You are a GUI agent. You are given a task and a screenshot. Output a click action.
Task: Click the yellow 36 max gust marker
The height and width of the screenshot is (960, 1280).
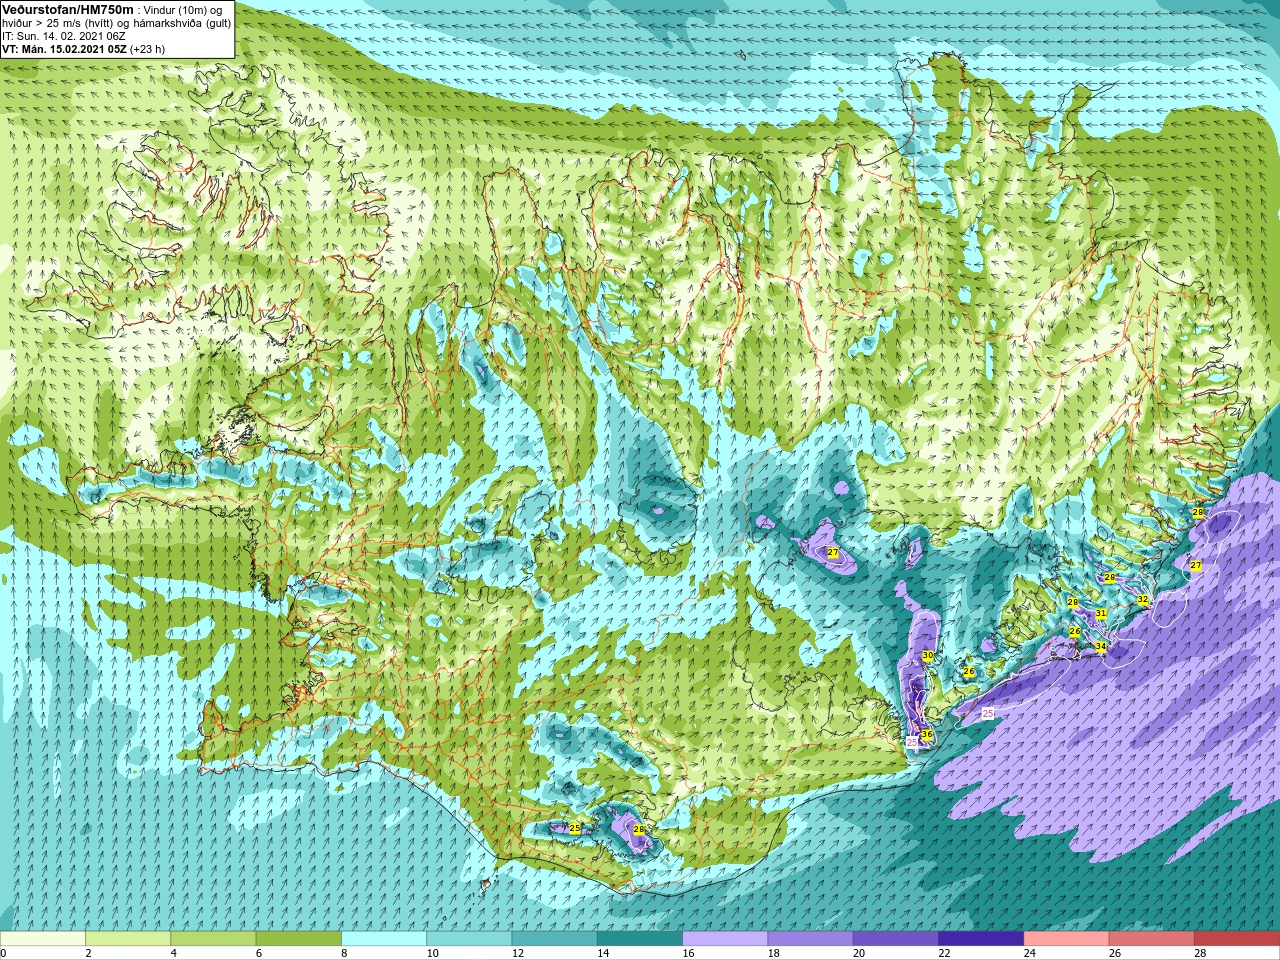click(x=927, y=735)
